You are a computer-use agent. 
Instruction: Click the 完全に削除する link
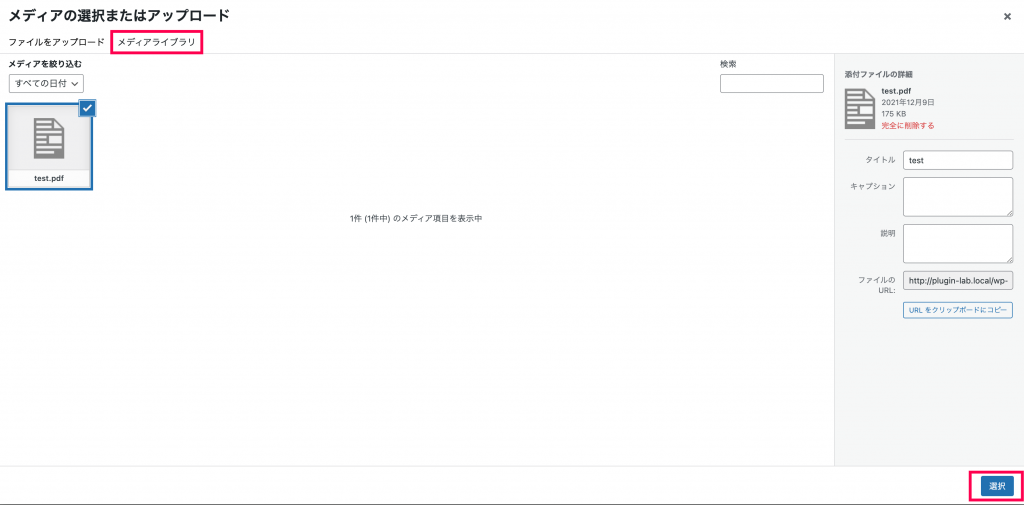point(908,125)
